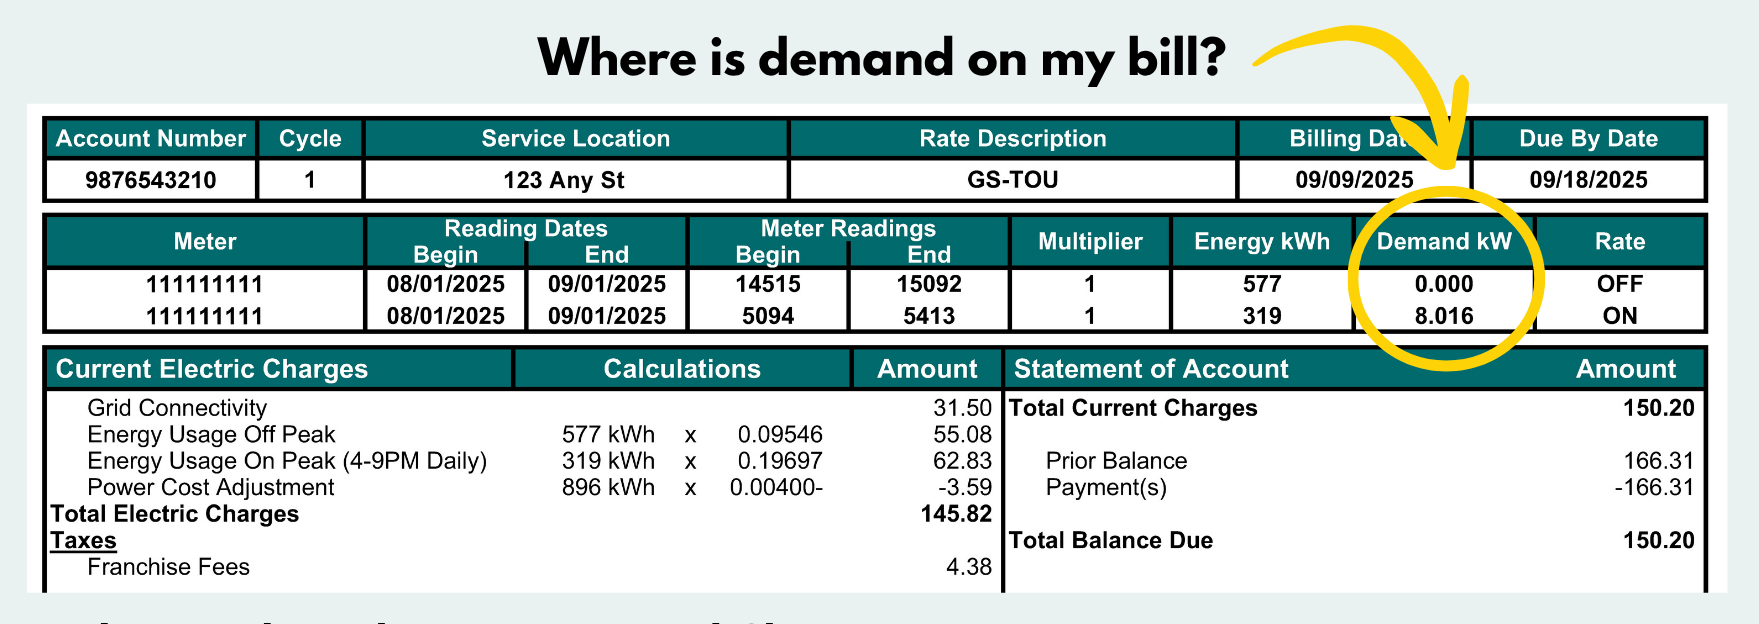Click the Billing Date value 09/09/2025
The image size is (1759, 624).
point(1354,180)
